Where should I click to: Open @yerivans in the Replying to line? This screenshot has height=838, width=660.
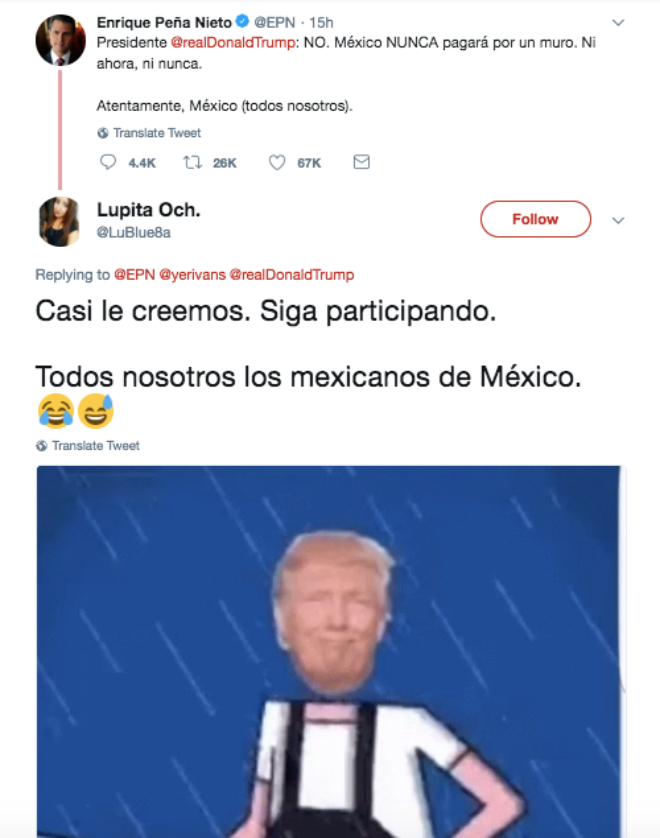(192, 275)
